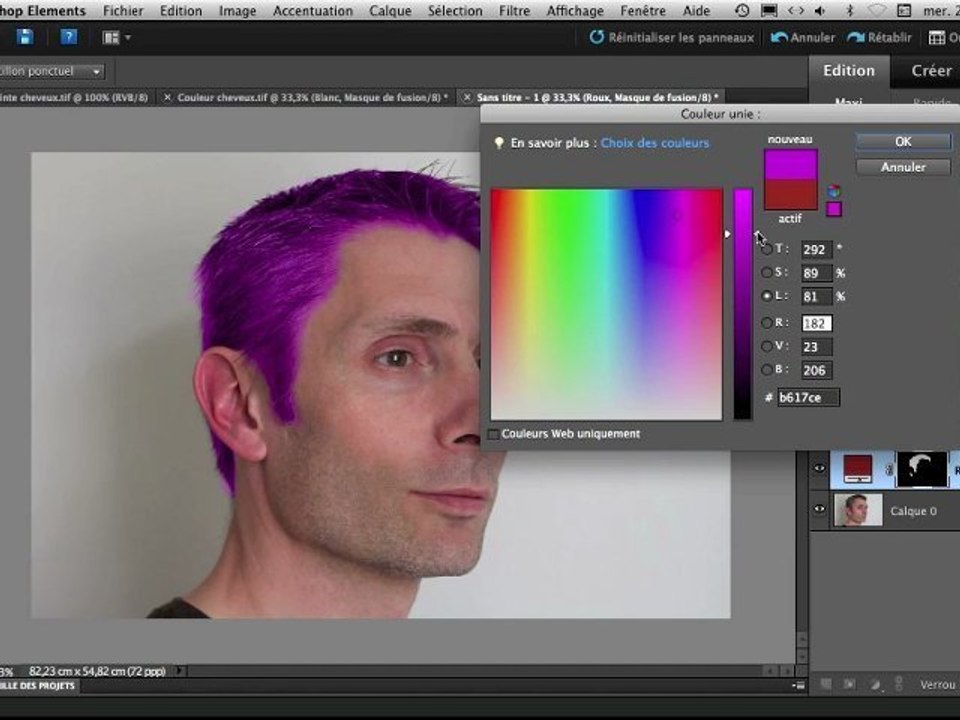Open the Fichier menu
Viewport: 960px width, 720px height.
pos(123,11)
